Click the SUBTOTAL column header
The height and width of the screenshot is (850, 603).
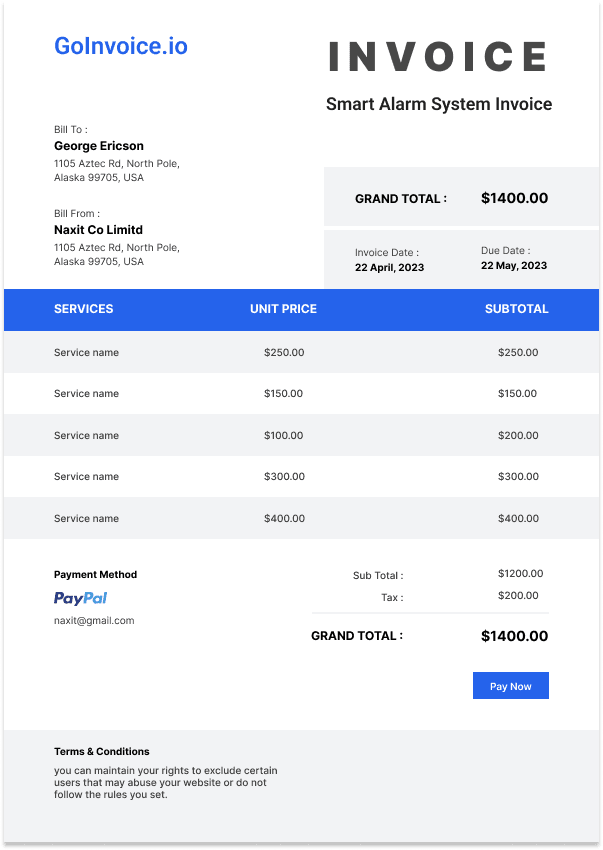pyautogui.click(x=516, y=309)
